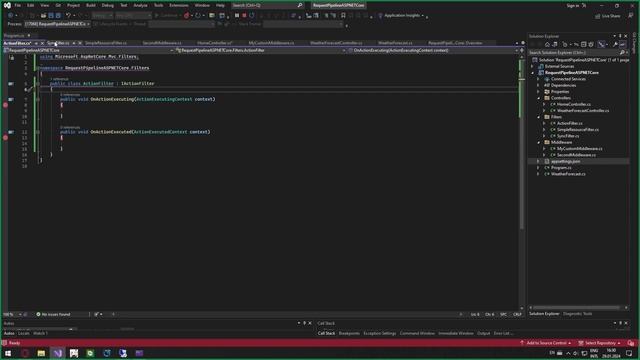Open the Build menu

click(x=91, y=5)
